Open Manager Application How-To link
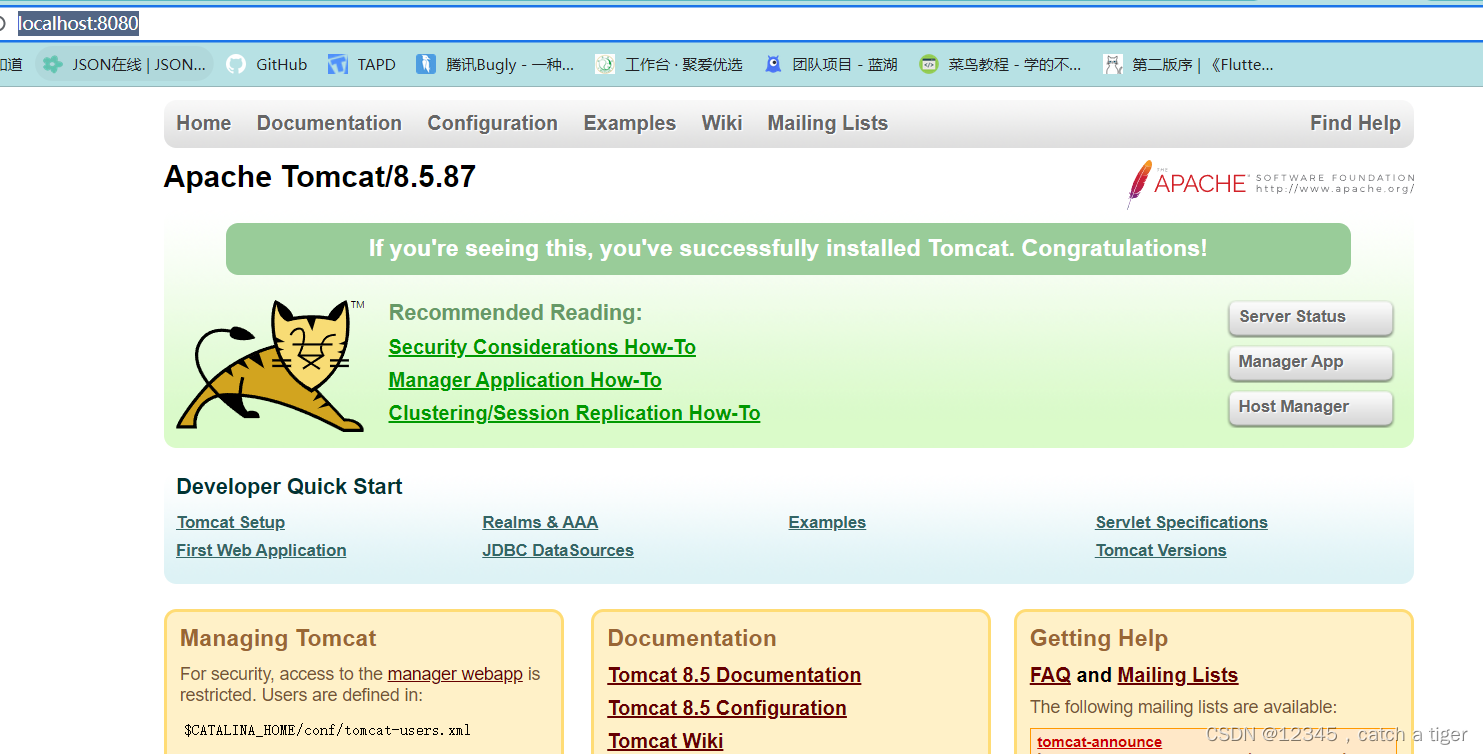The width and height of the screenshot is (1483, 754). pos(525,380)
